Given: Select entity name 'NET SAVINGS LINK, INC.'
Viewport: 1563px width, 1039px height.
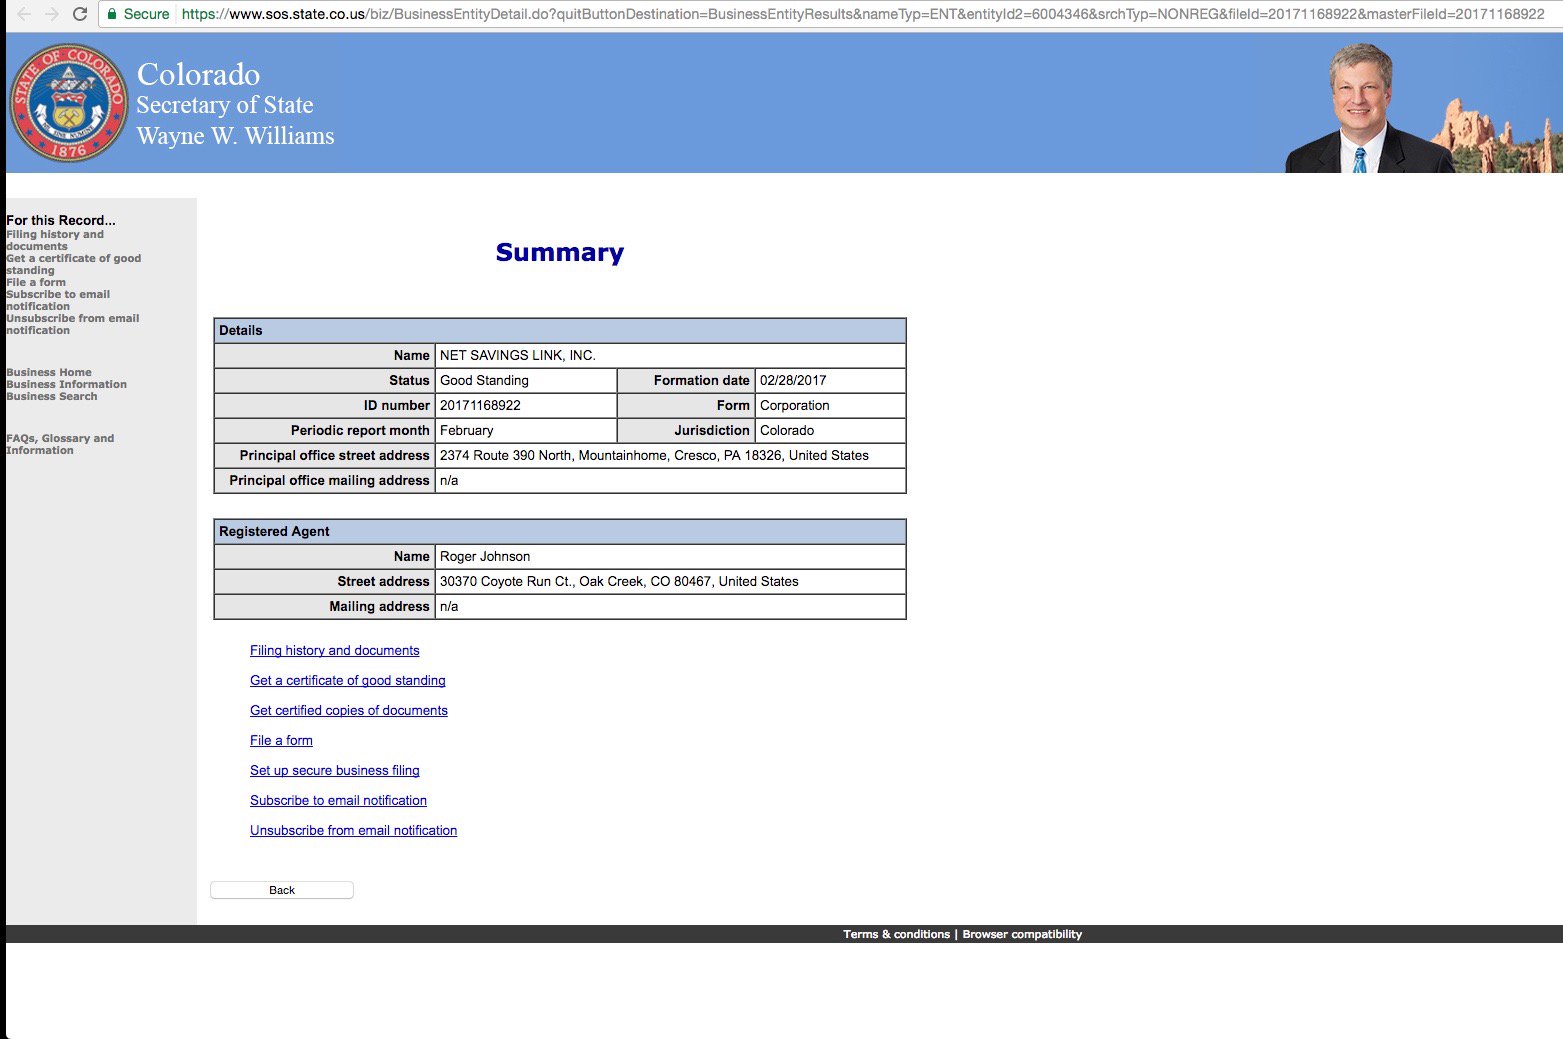Looking at the screenshot, I should point(518,355).
